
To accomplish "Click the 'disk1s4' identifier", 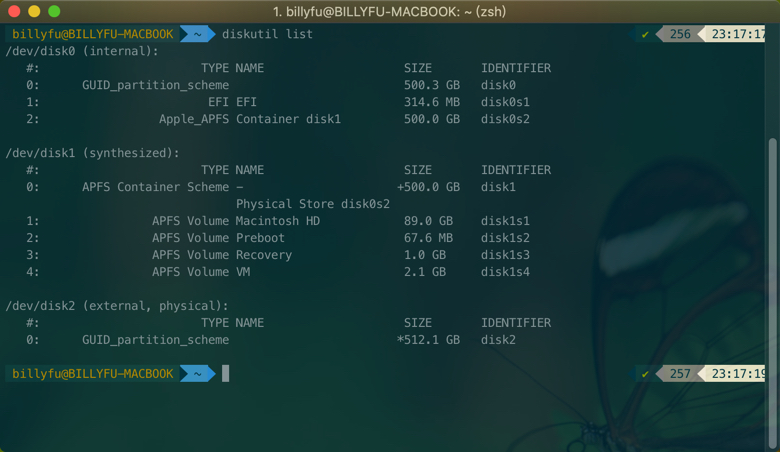I will [x=505, y=272].
